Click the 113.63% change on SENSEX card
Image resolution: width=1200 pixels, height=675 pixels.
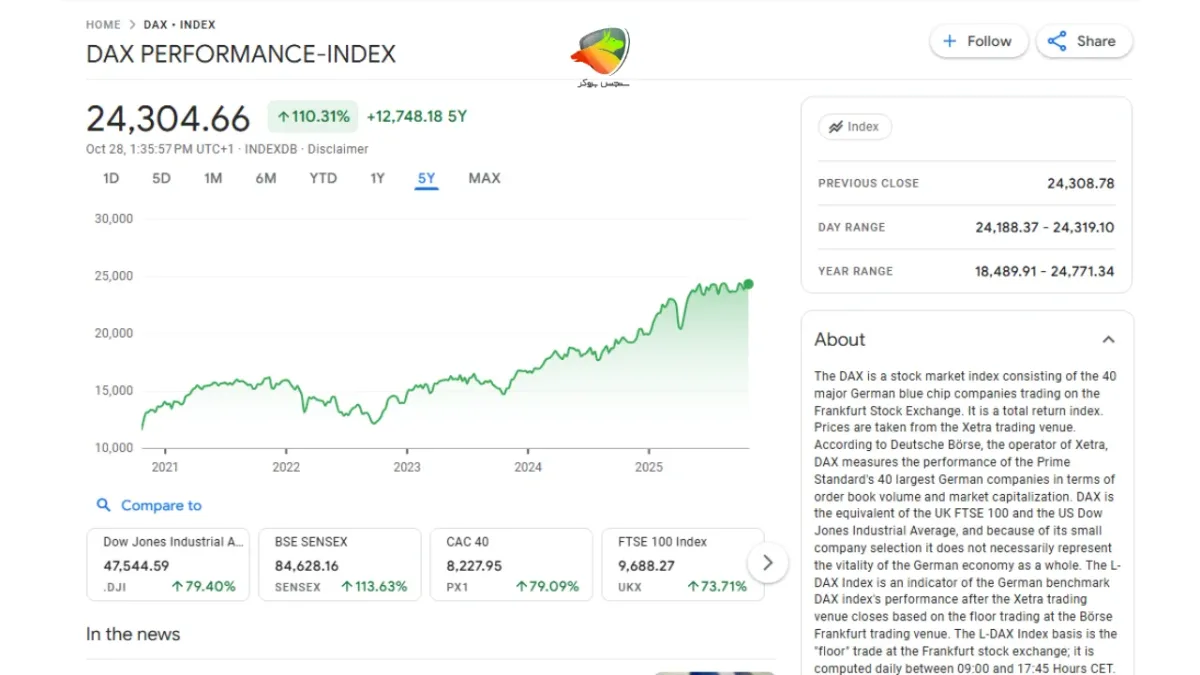(x=375, y=586)
